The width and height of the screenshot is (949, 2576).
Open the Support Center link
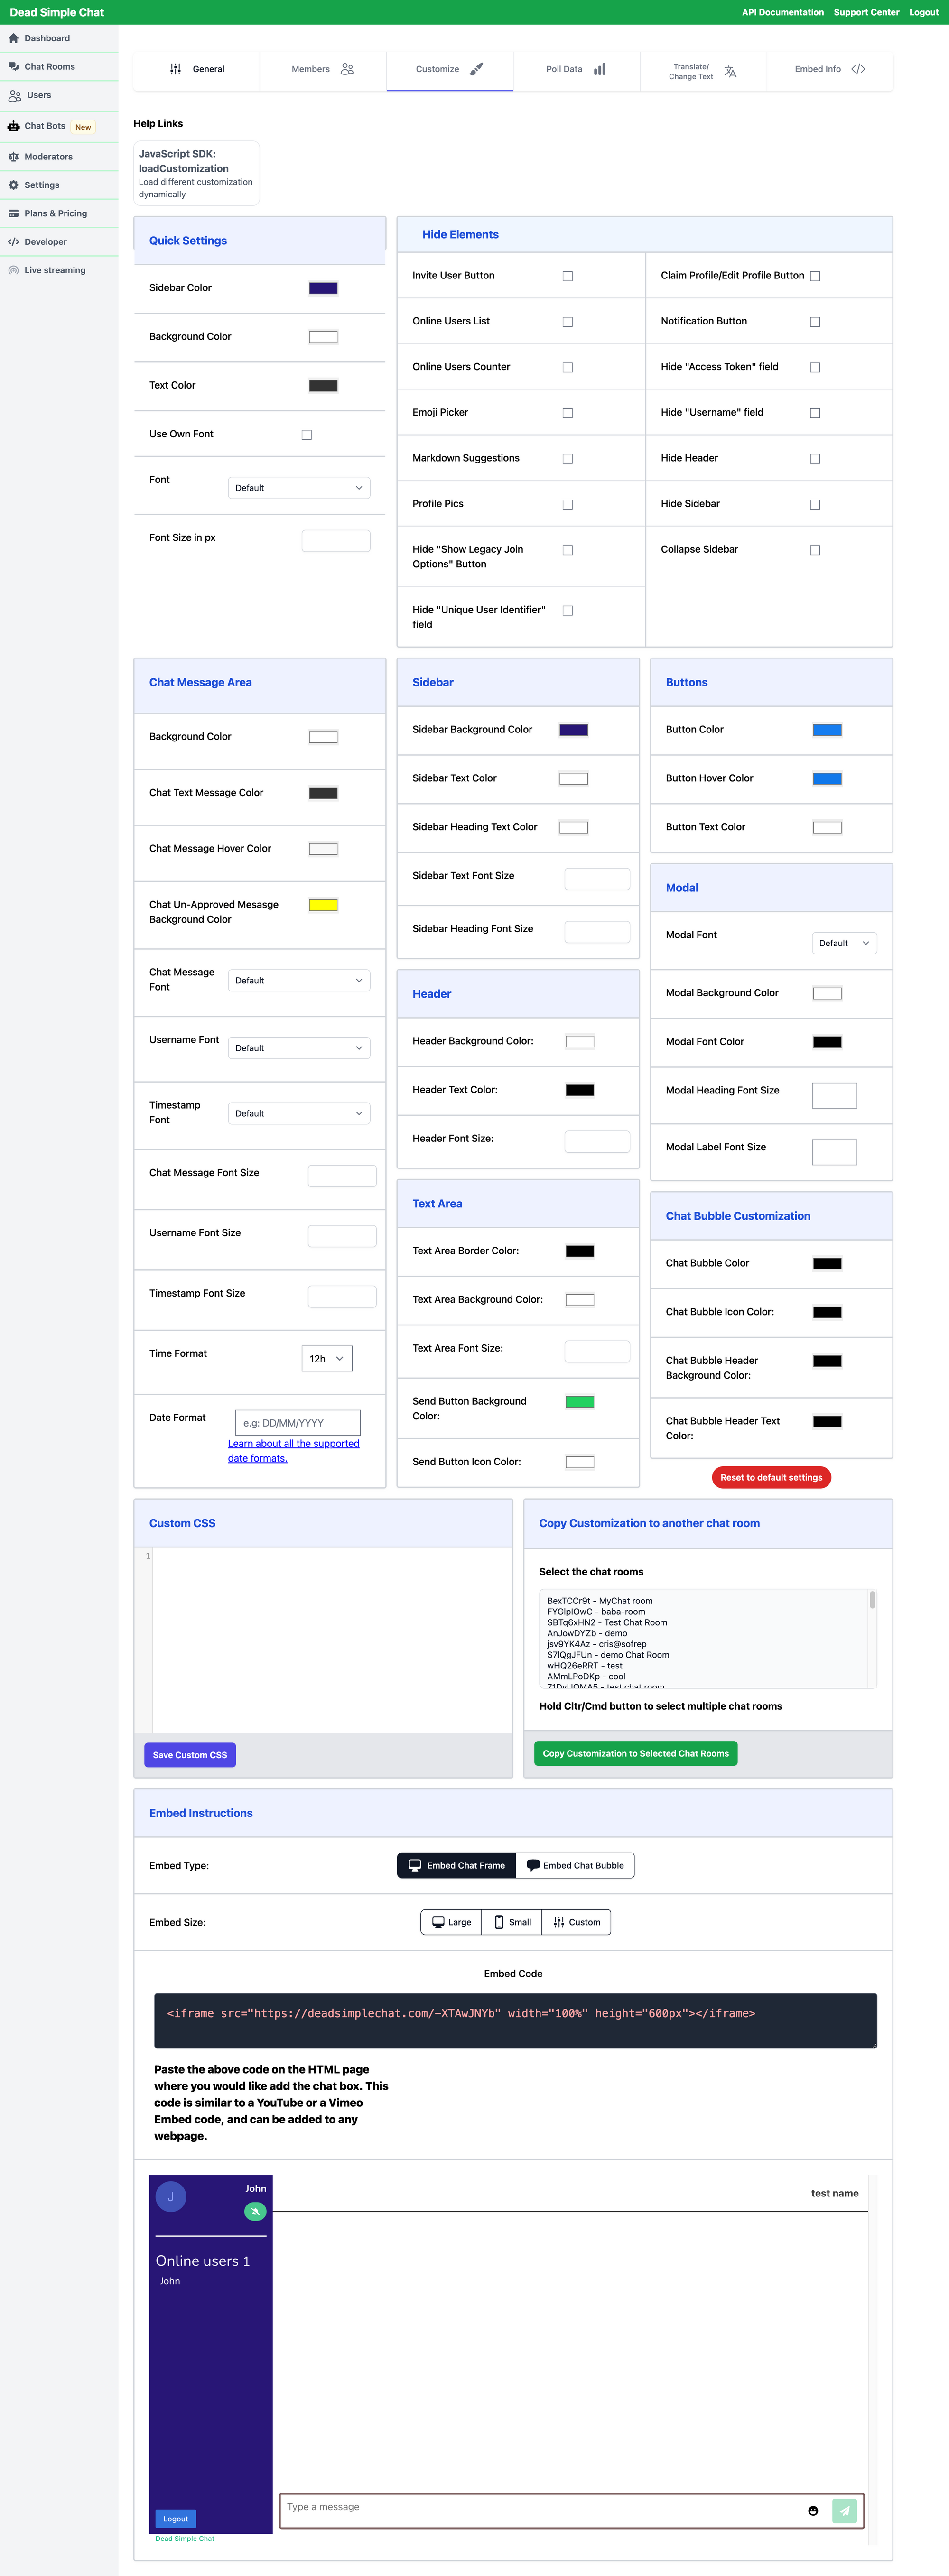click(x=866, y=13)
